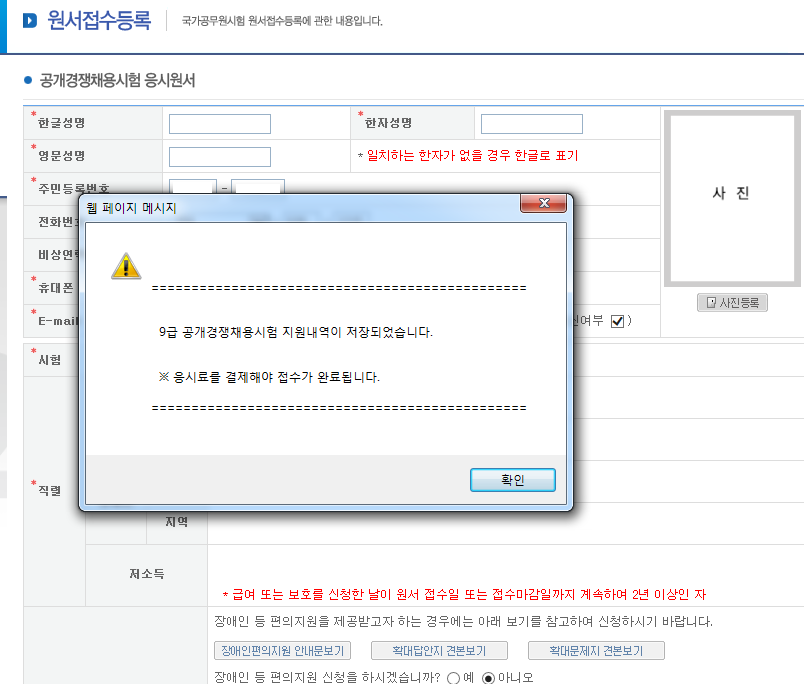804x684 pixels.
Task: Click the 한글성명 input field
Action: tap(220, 124)
